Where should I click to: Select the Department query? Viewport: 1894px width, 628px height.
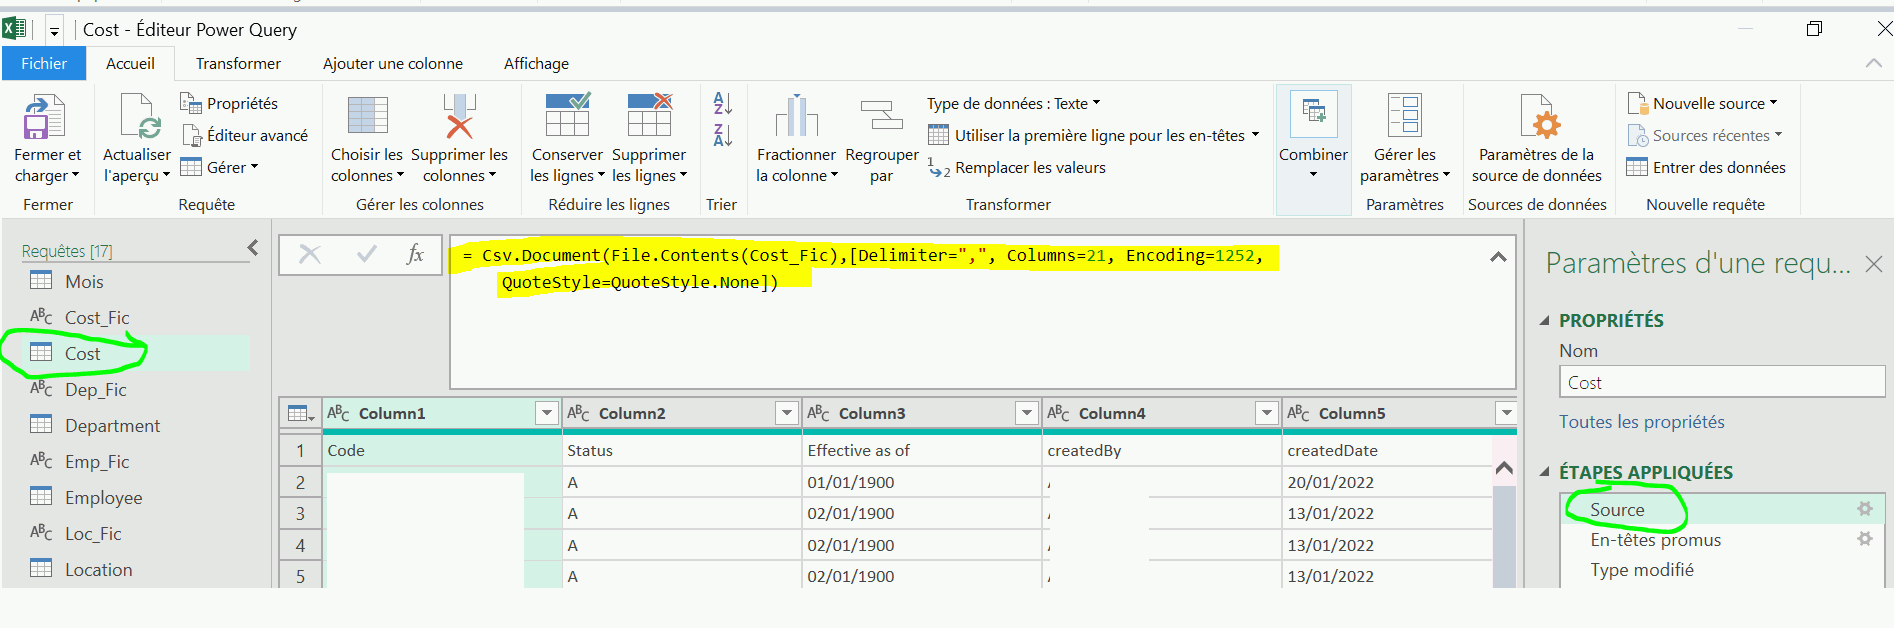pyautogui.click(x=112, y=426)
